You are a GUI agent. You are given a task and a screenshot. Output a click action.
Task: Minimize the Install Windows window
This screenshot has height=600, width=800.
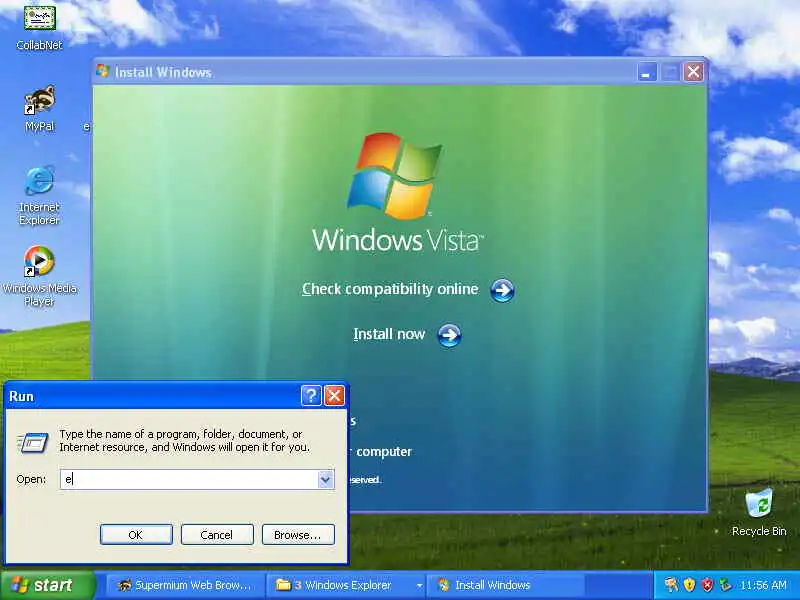(x=646, y=72)
